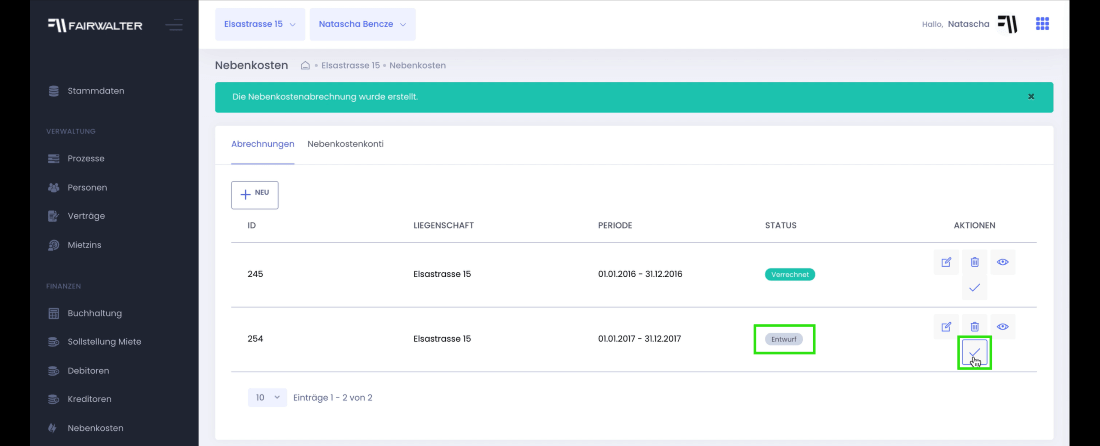
Task: View Abrechnung 254 with the eye icon
Action: pos(1003,327)
